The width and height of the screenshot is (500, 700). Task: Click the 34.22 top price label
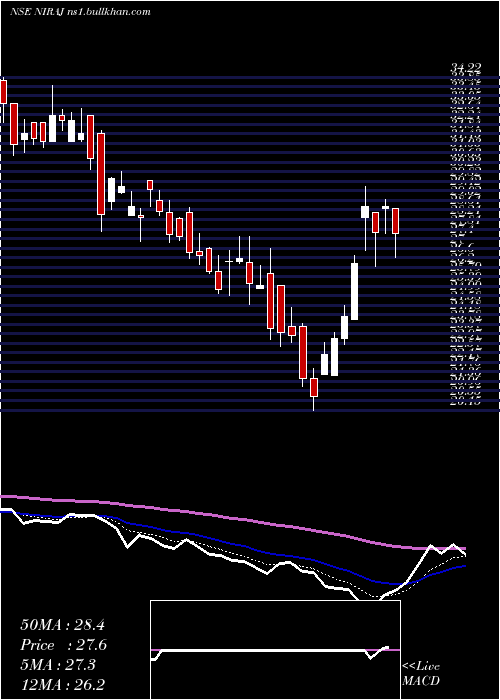(466, 68)
